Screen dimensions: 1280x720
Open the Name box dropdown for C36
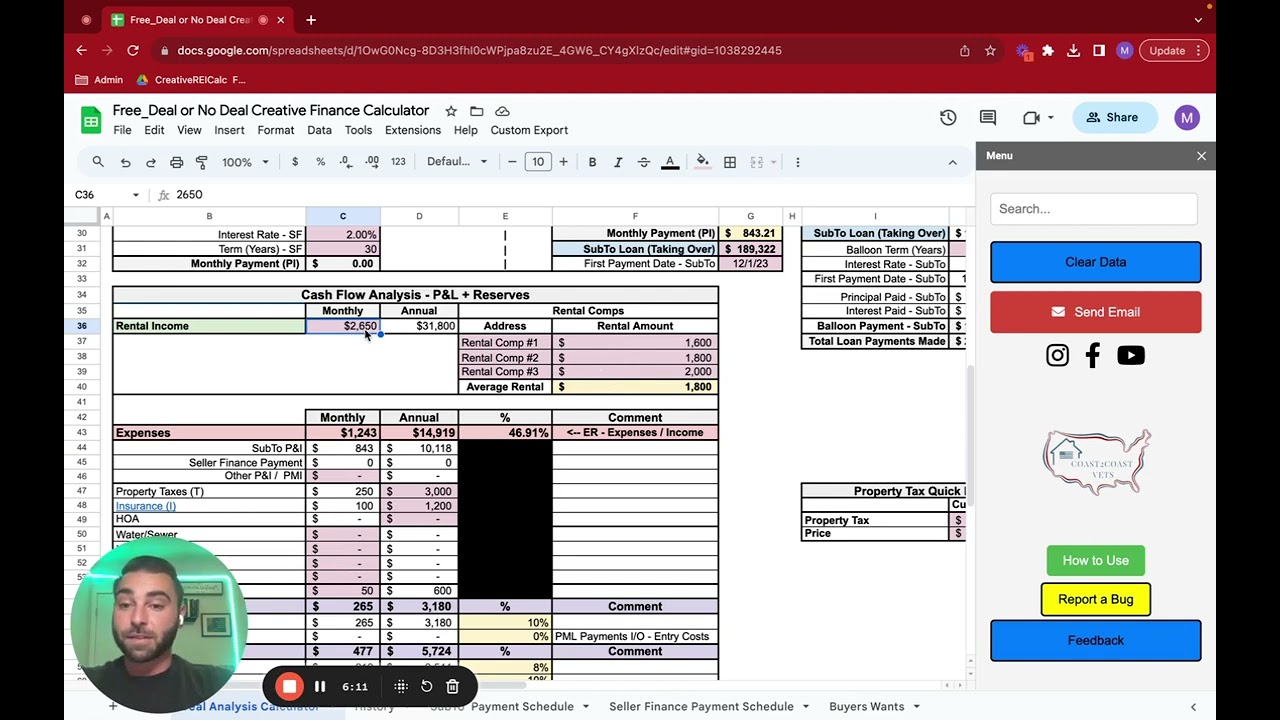click(135, 195)
